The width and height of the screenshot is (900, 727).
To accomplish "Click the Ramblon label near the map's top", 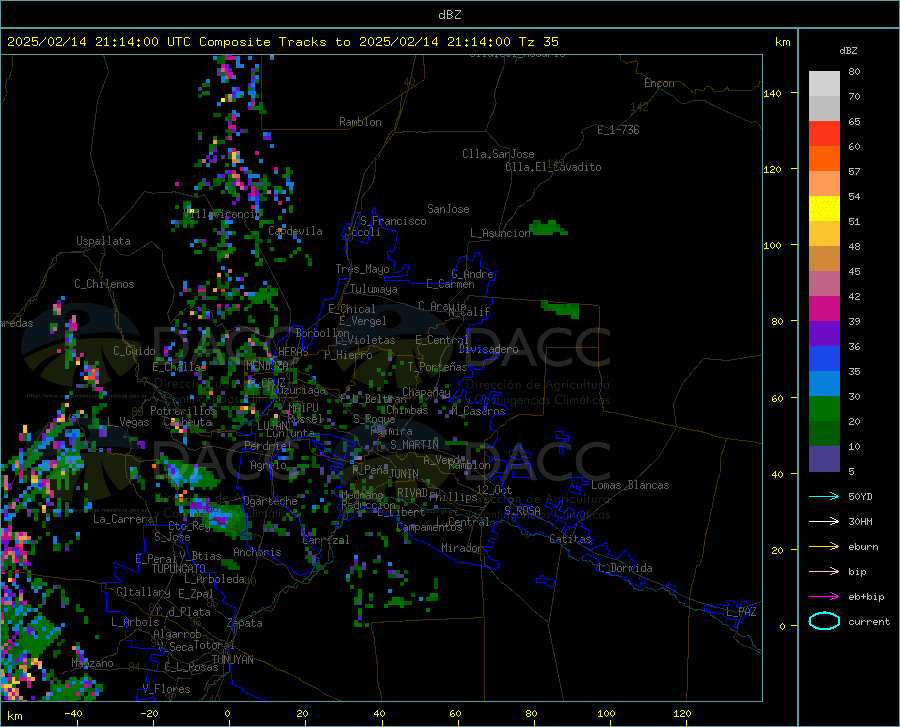I will point(360,122).
